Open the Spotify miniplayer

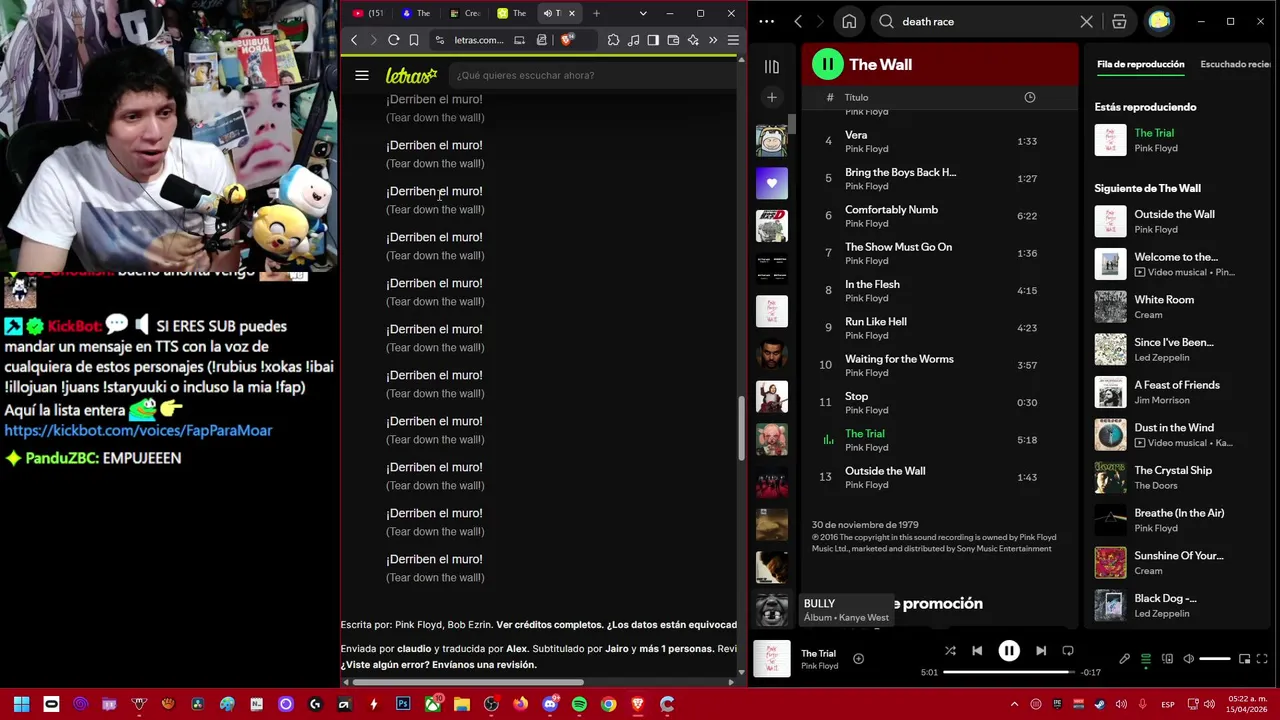tap(1244, 659)
